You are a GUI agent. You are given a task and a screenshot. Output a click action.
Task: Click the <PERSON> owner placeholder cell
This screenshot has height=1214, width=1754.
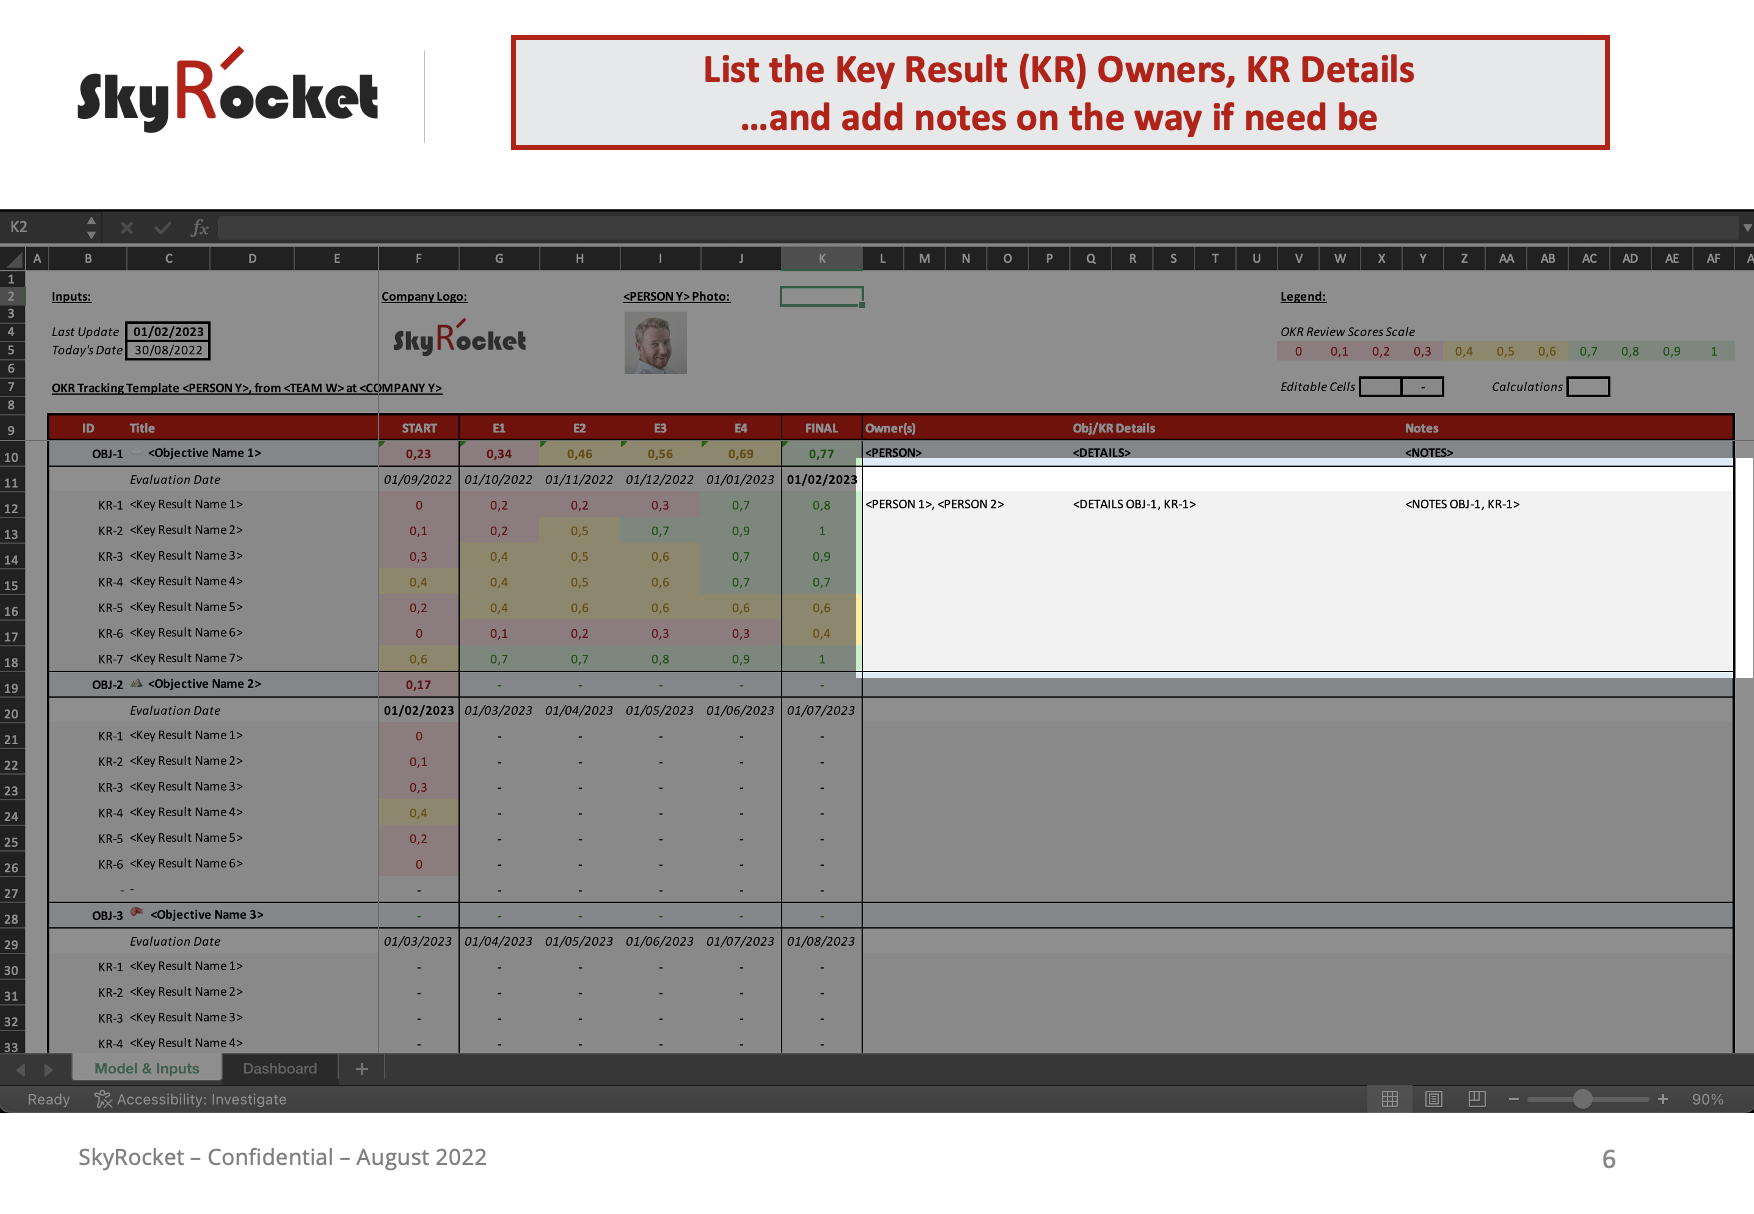(x=894, y=453)
